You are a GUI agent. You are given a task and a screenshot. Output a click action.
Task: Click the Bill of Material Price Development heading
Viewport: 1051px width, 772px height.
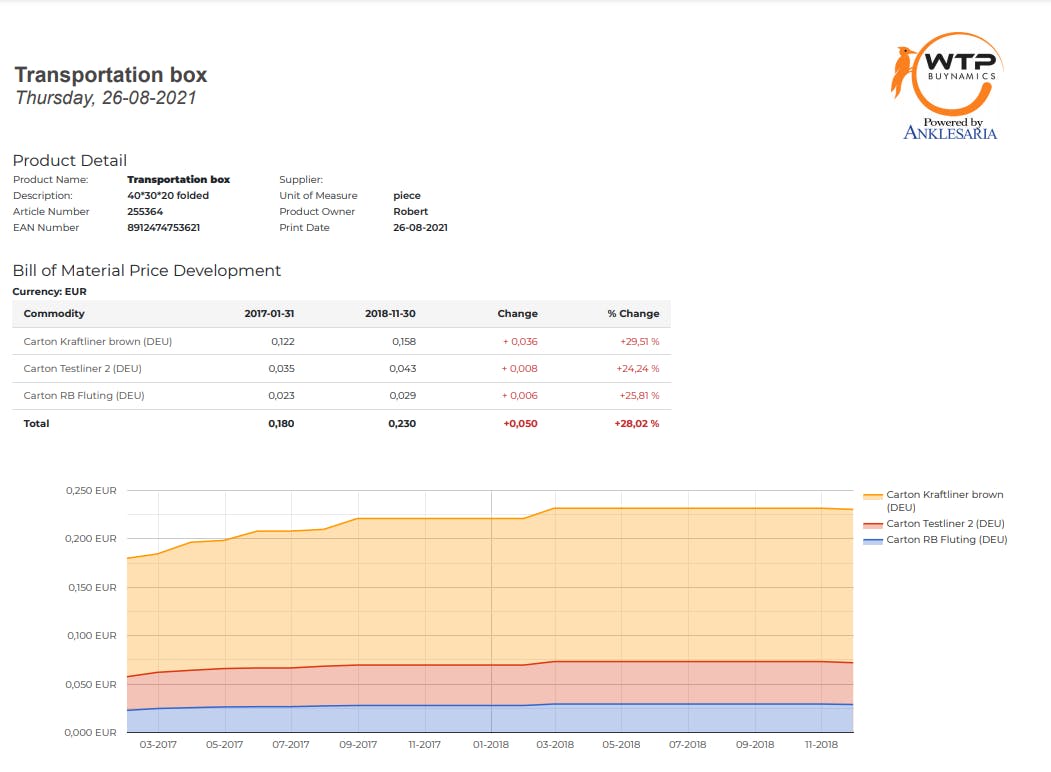click(x=146, y=271)
